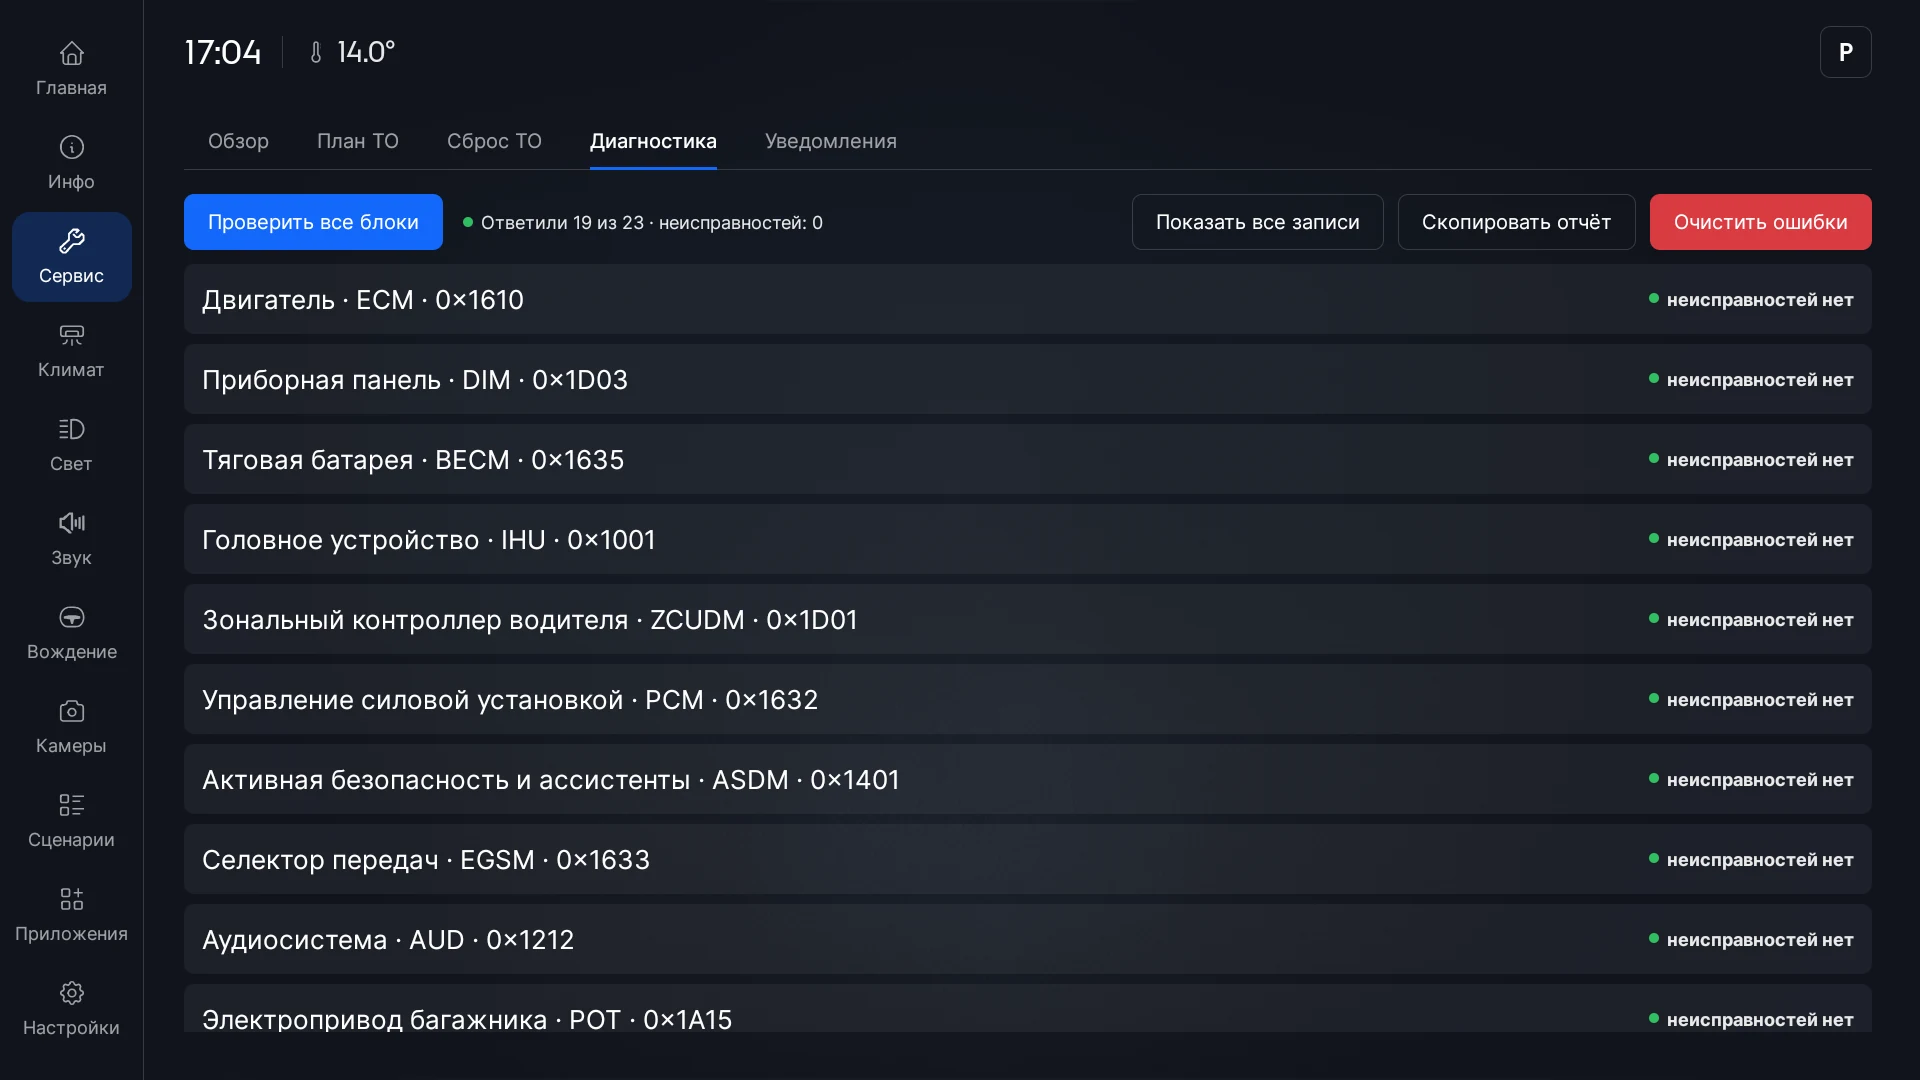Select Двигатель ECM 0x1610 row
This screenshot has height=1080, width=1920.
click(1027, 299)
